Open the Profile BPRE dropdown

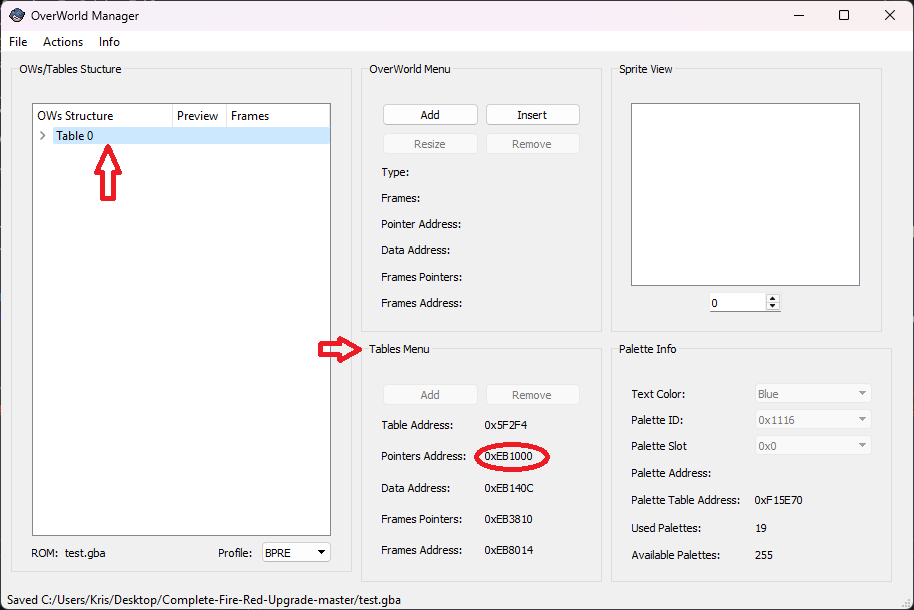(295, 552)
